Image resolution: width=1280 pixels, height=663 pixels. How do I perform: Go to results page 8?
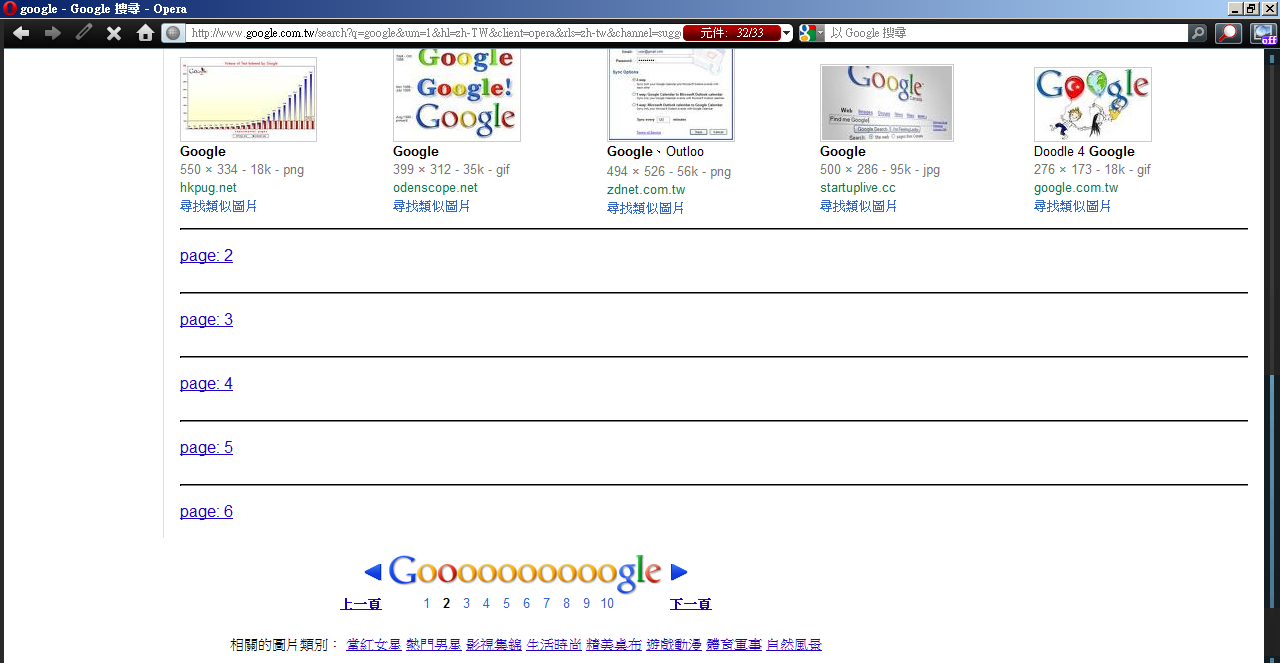(x=566, y=604)
